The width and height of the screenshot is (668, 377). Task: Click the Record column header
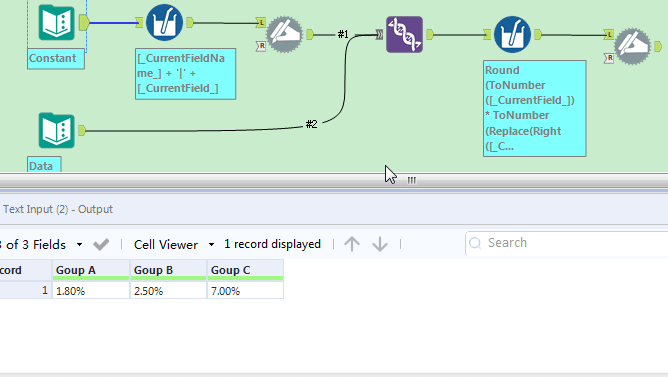point(26,270)
